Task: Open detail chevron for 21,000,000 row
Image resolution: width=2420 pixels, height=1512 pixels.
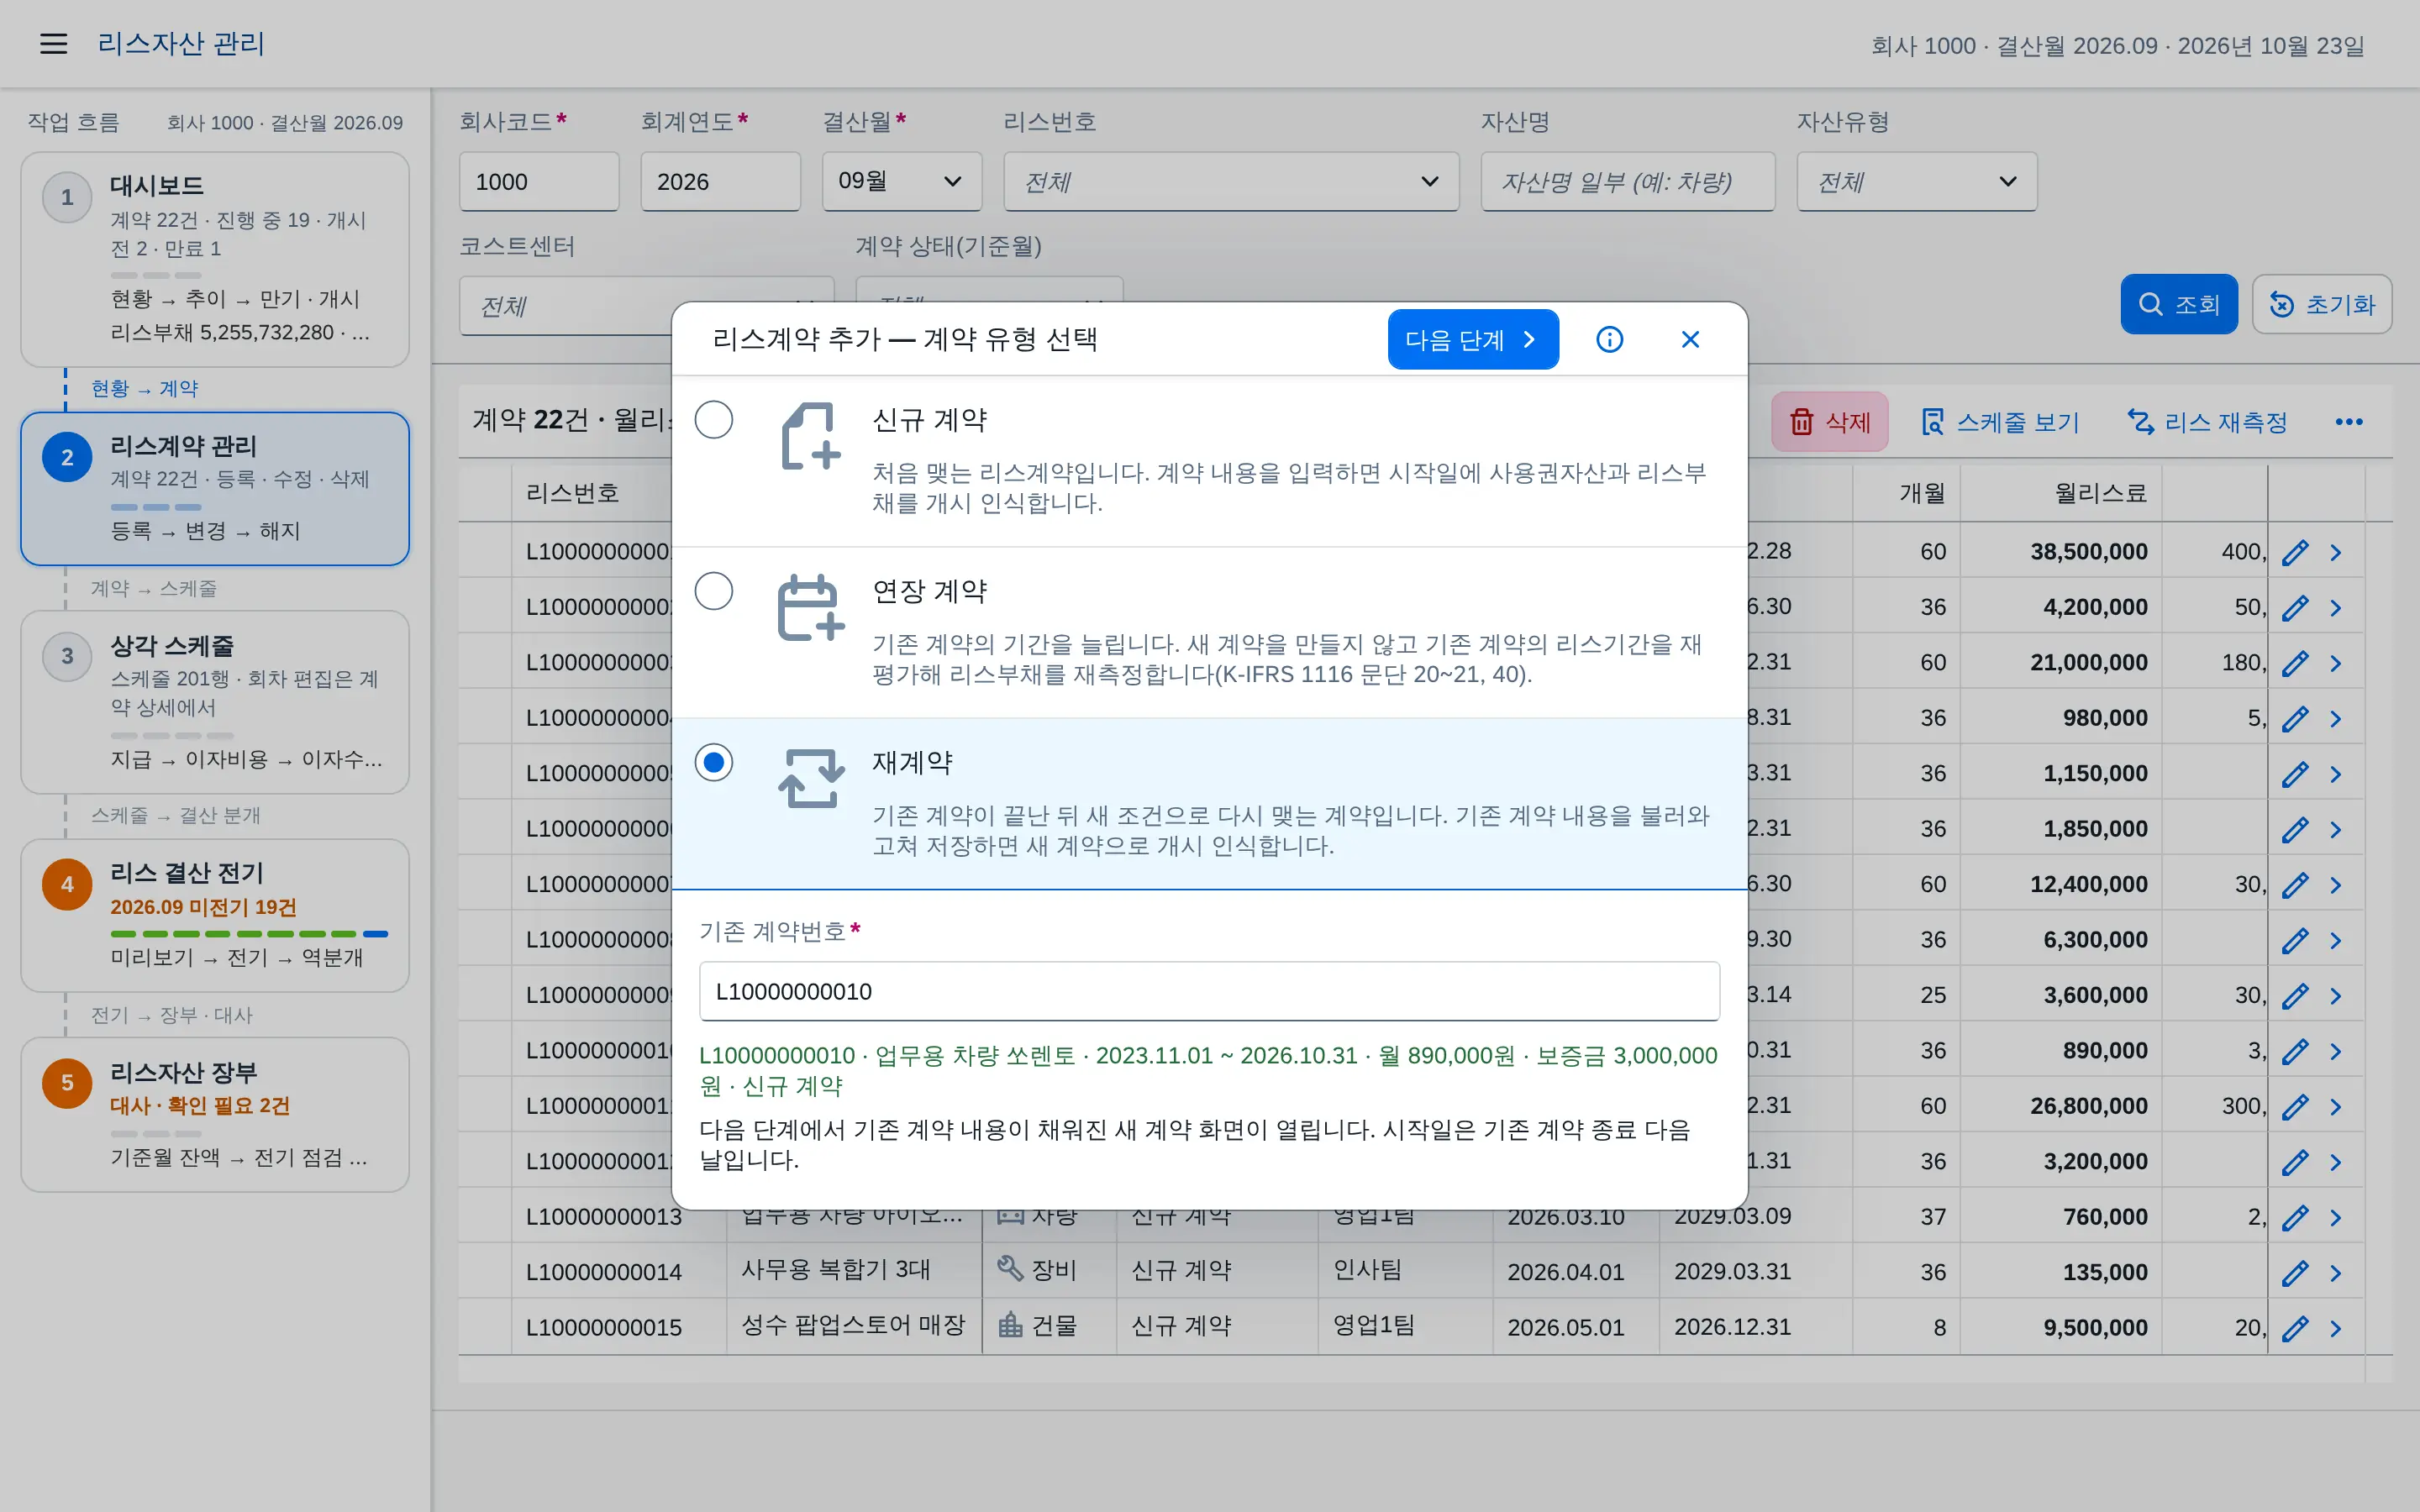Action: [2336, 663]
